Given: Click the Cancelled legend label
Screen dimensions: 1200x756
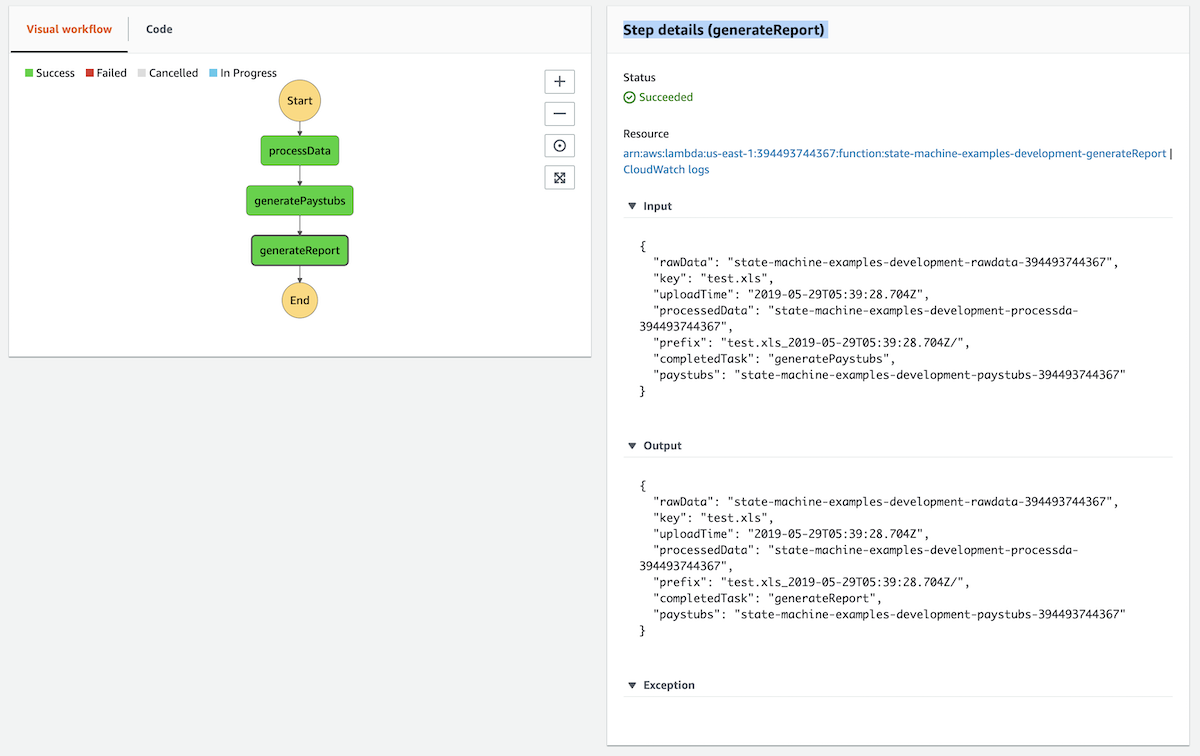Looking at the screenshot, I should [x=173, y=73].
